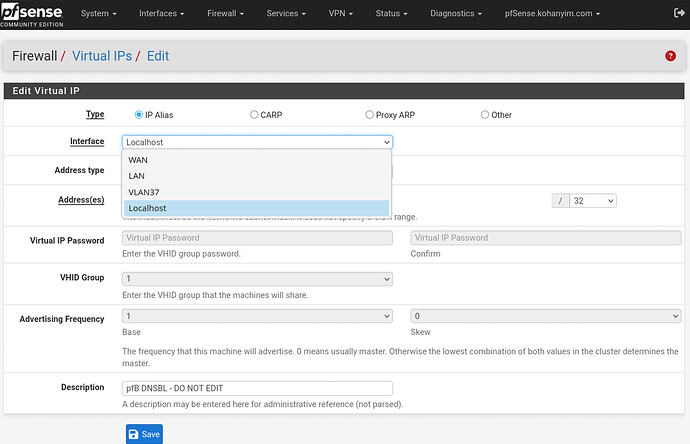
Task: Open the Firewall menu in navbar
Action: [225, 13]
